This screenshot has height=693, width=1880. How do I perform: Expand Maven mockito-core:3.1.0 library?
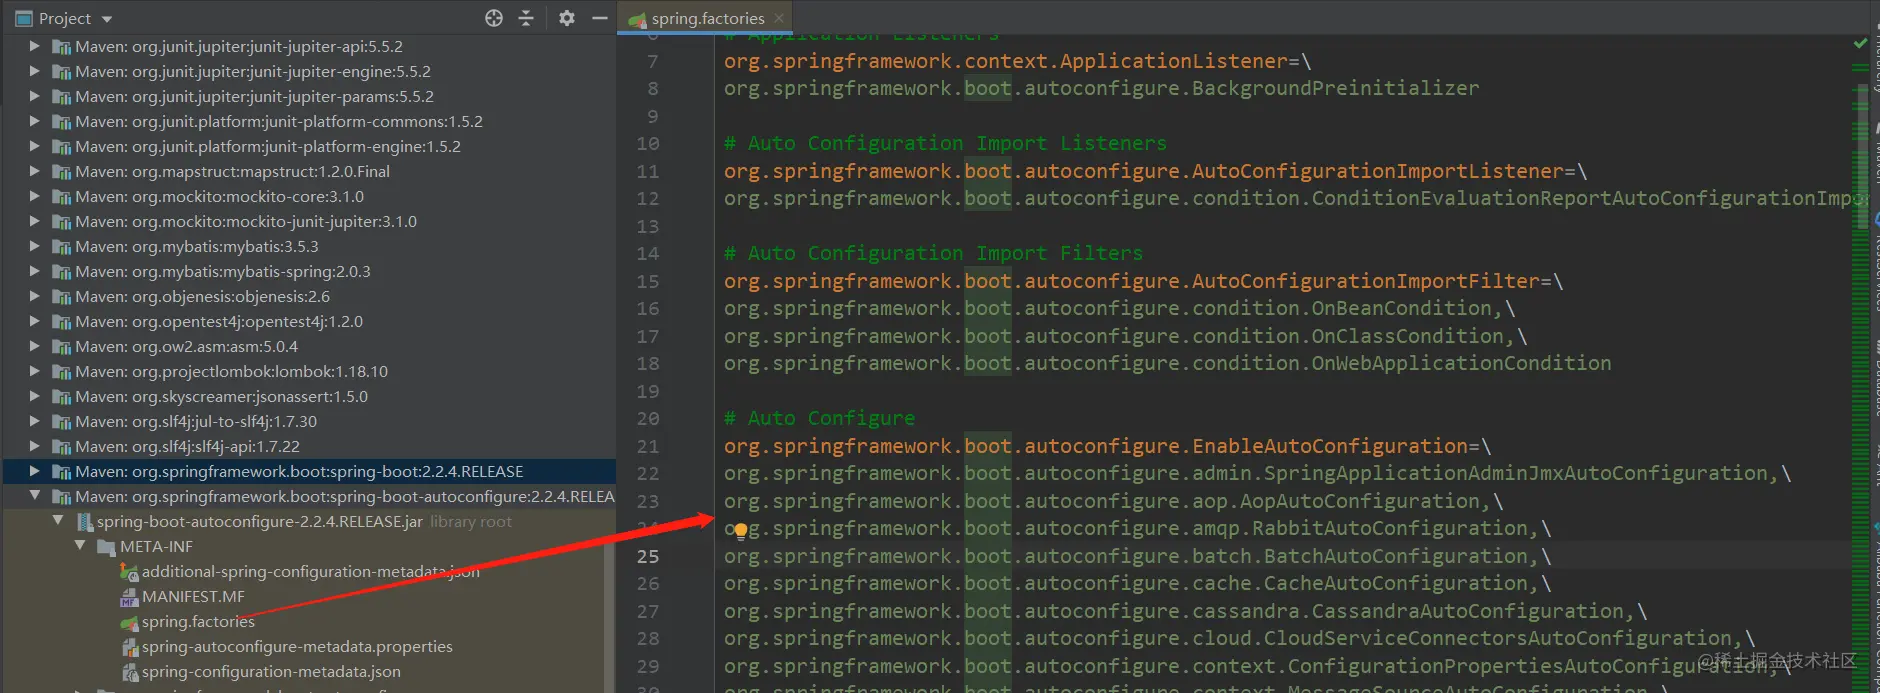coord(35,196)
